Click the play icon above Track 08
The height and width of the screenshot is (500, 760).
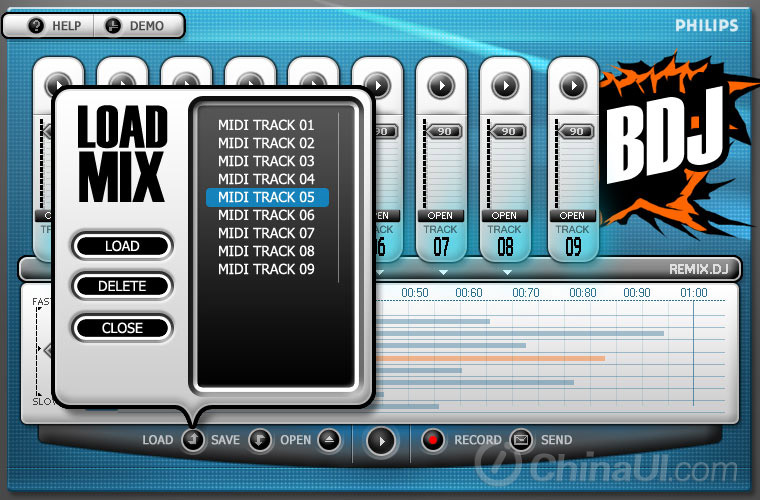[505, 86]
